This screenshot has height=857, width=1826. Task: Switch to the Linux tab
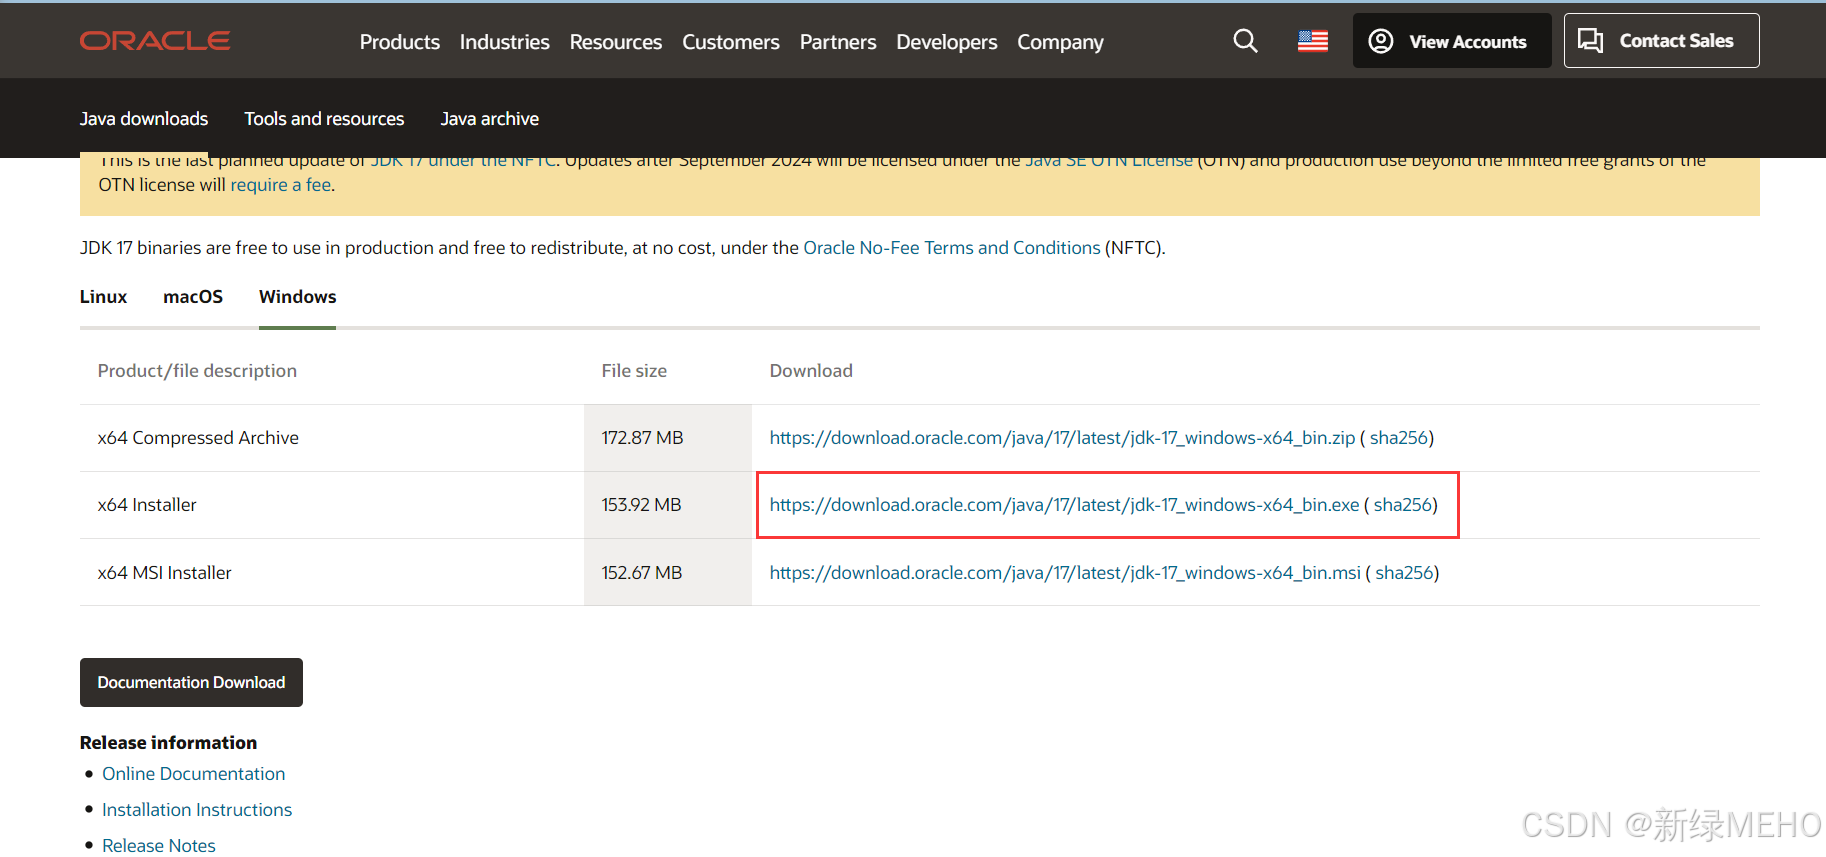(x=103, y=297)
